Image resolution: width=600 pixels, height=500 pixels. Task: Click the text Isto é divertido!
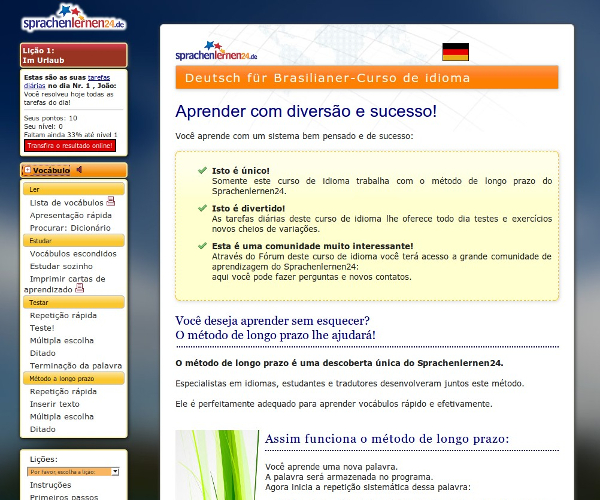(x=248, y=208)
